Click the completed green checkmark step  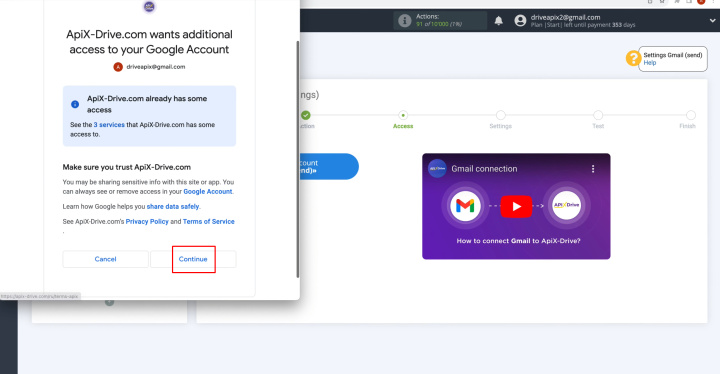(x=306, y=115)
